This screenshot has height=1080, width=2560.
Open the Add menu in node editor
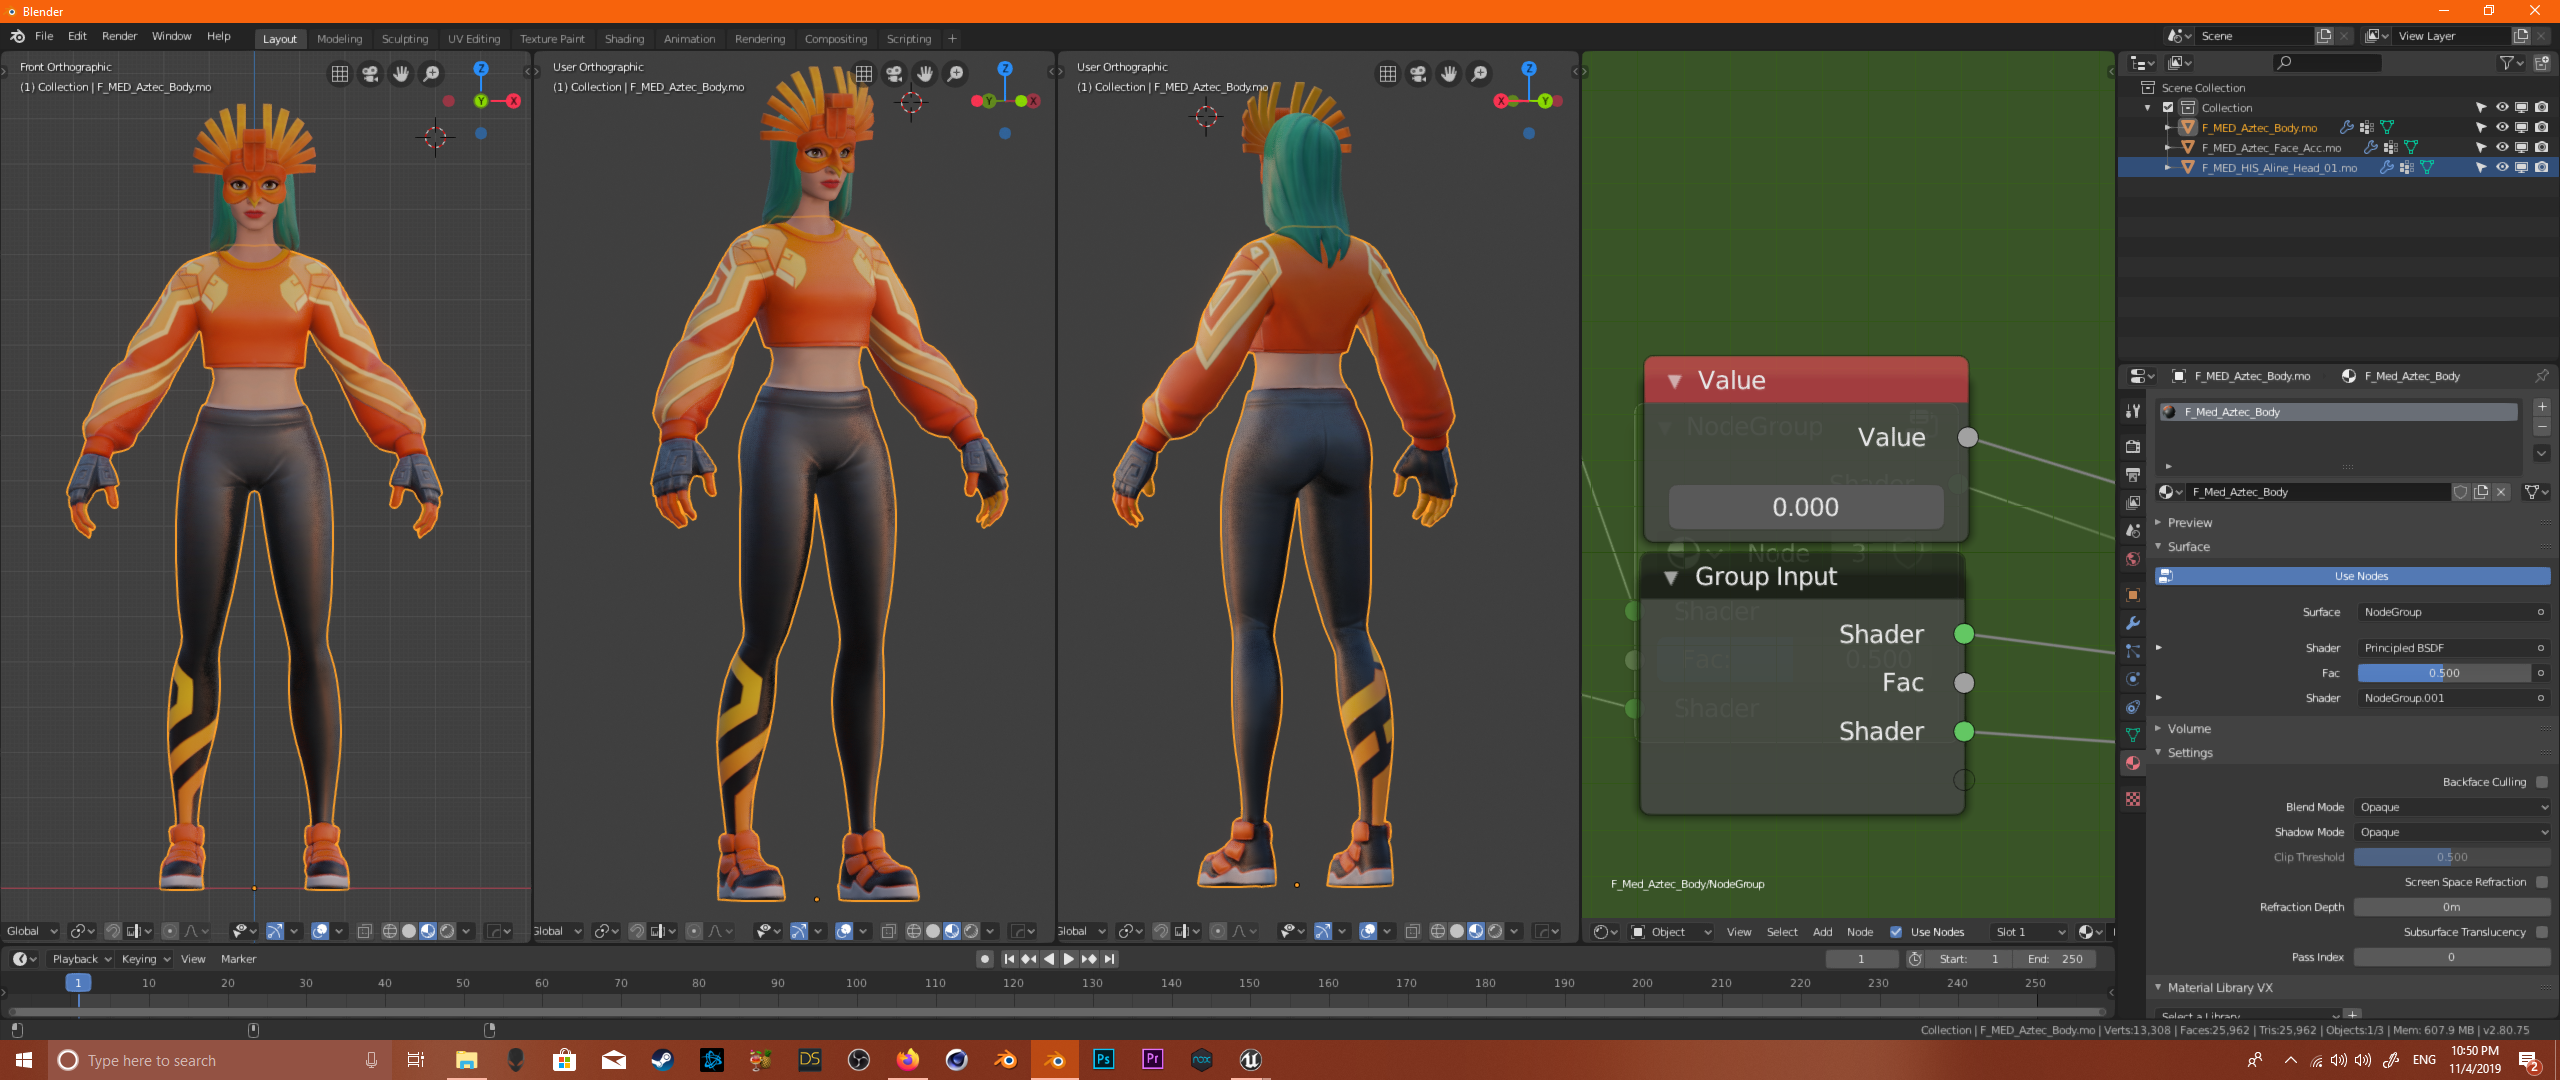[x=1822, y=932]
